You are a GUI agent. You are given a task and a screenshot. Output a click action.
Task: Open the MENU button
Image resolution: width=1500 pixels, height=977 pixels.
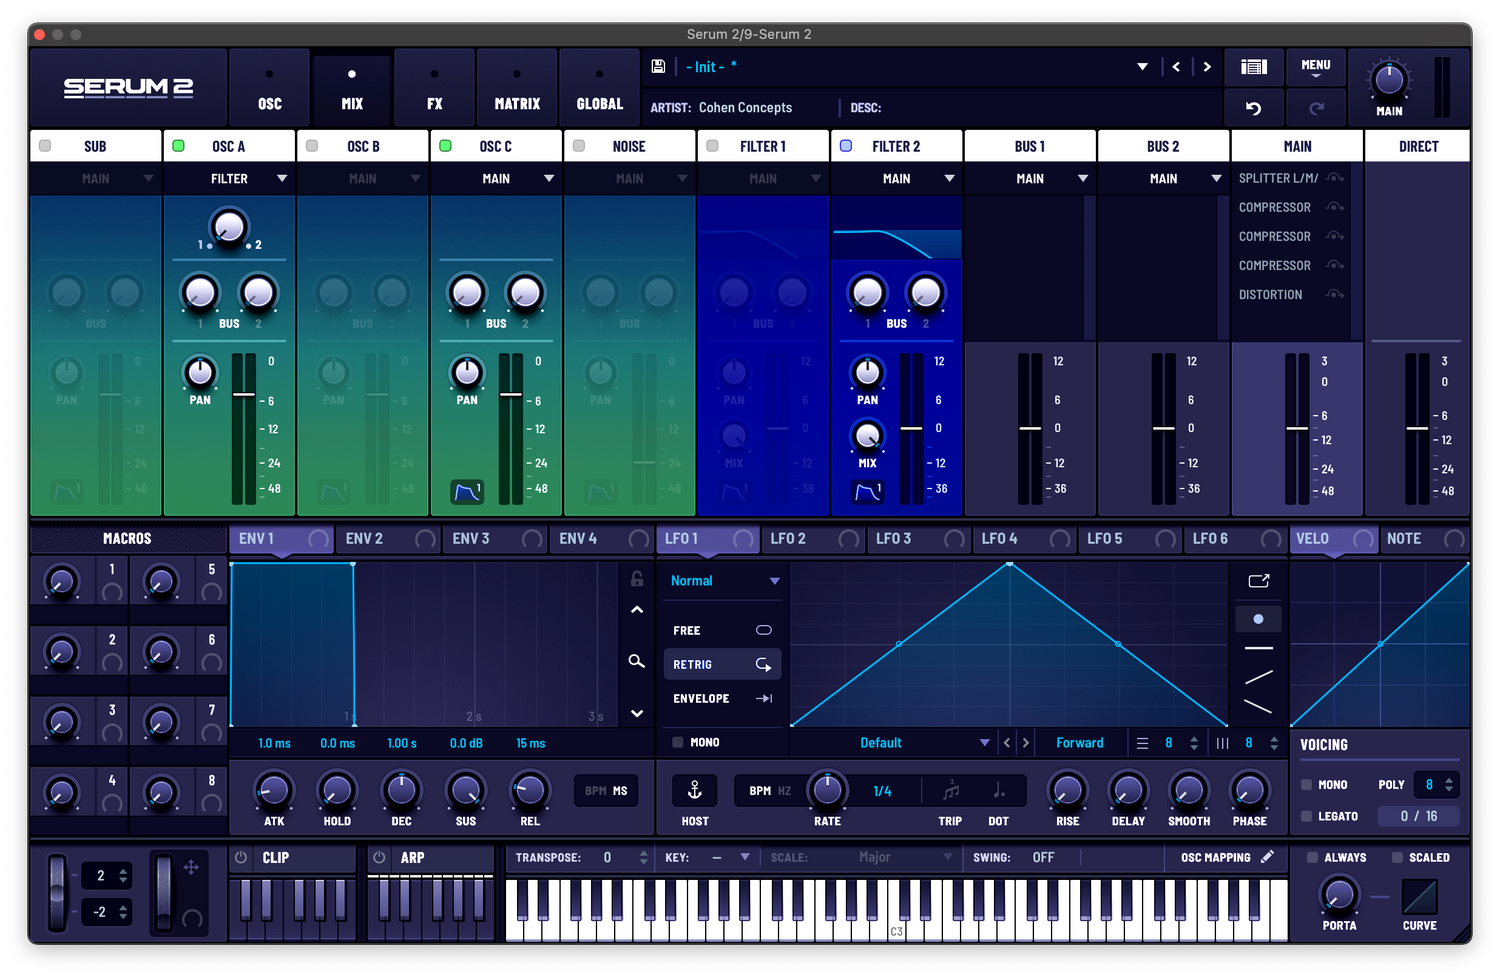click(x=1315, y=67)
